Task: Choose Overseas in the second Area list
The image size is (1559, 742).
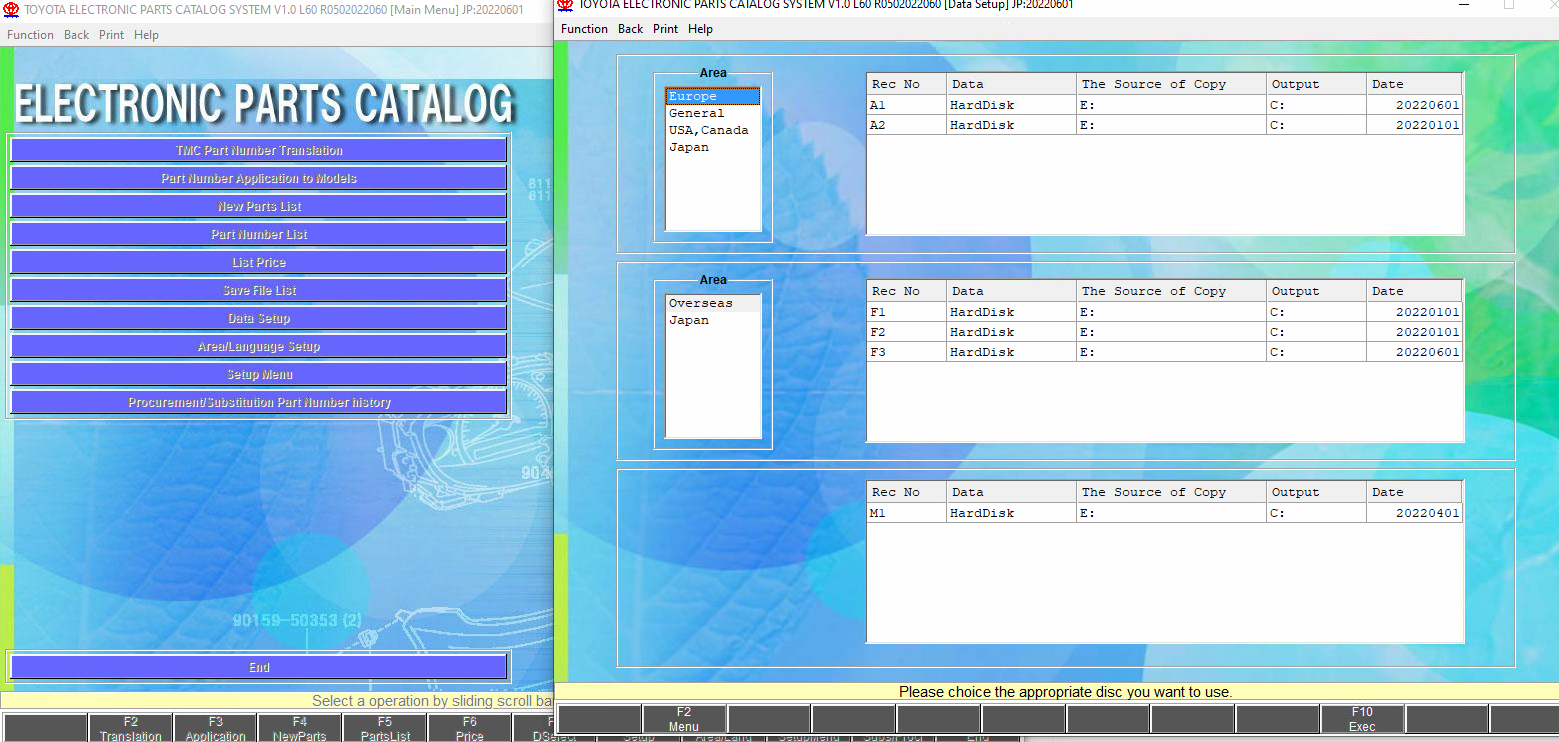Action: click(x=700, y=303)
